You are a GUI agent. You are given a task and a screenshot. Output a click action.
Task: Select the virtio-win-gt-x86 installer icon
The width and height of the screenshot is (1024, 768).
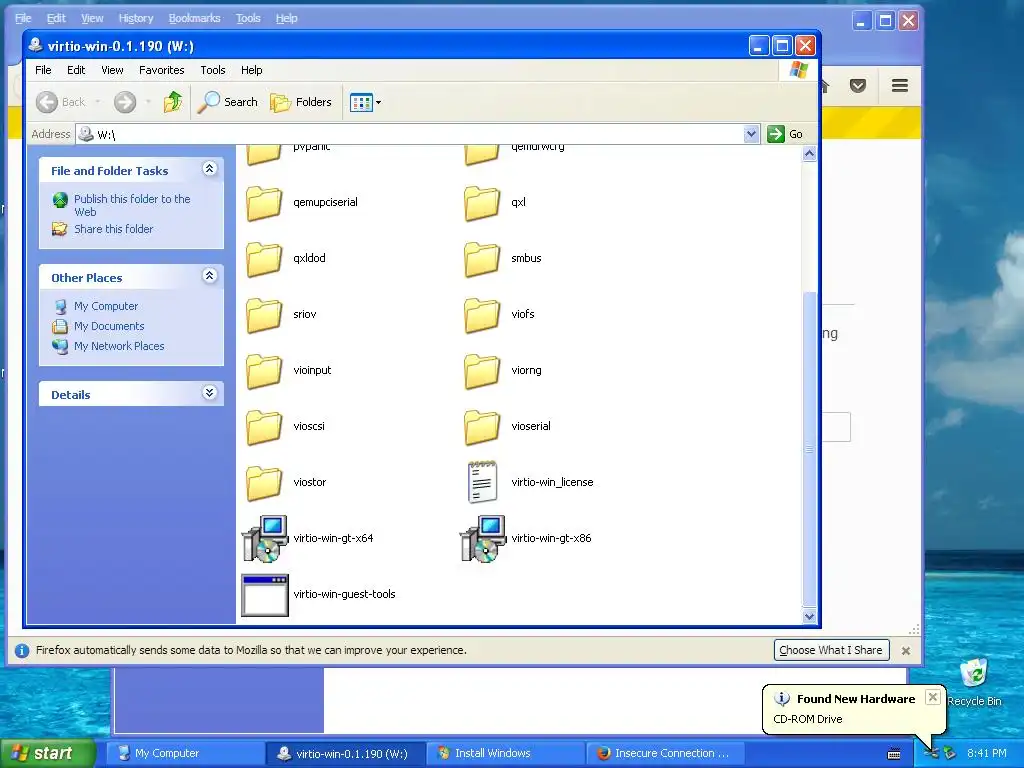pyautogui.click(x=483, y=539)
